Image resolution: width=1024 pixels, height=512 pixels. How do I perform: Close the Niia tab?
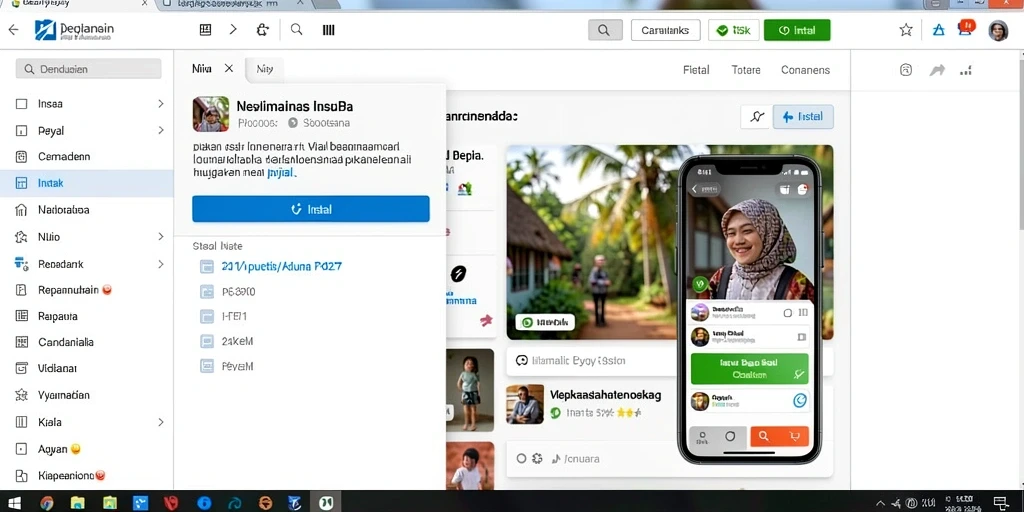click(x=229, y=68)
